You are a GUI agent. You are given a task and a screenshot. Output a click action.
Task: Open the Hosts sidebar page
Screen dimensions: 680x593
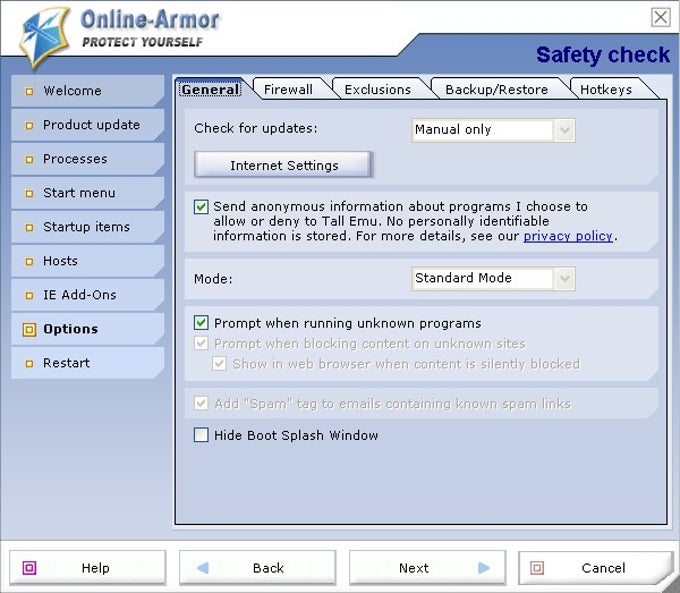pyautogui.click(x=88, y=261)
